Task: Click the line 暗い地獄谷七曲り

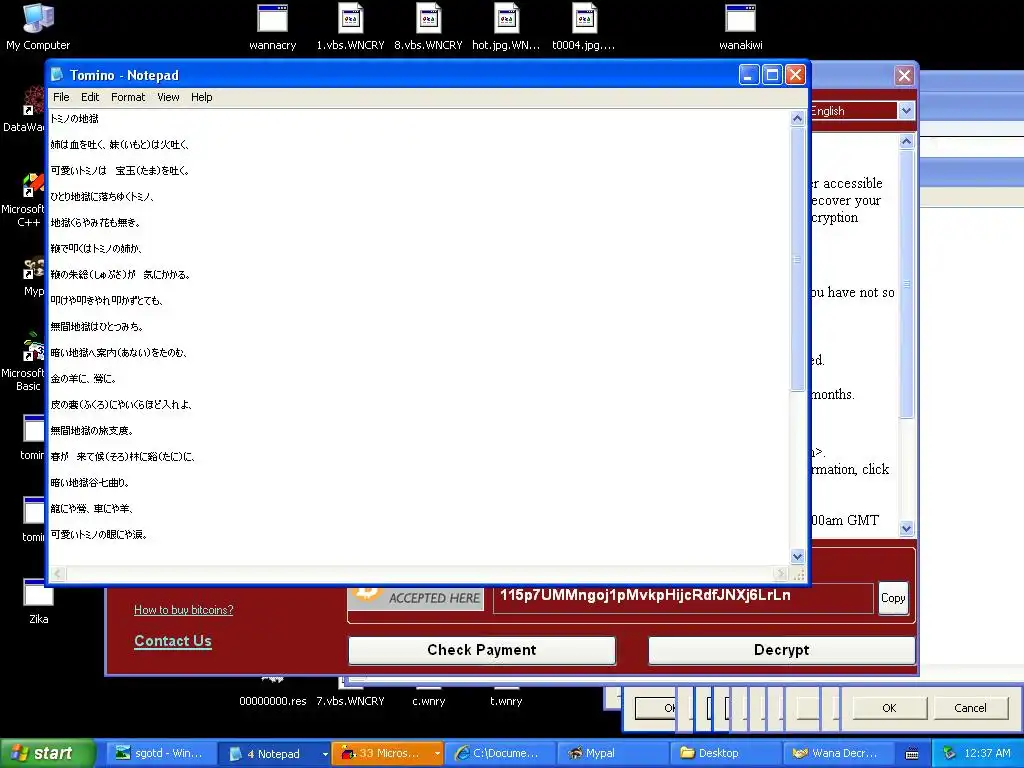Action: [90, 483]
